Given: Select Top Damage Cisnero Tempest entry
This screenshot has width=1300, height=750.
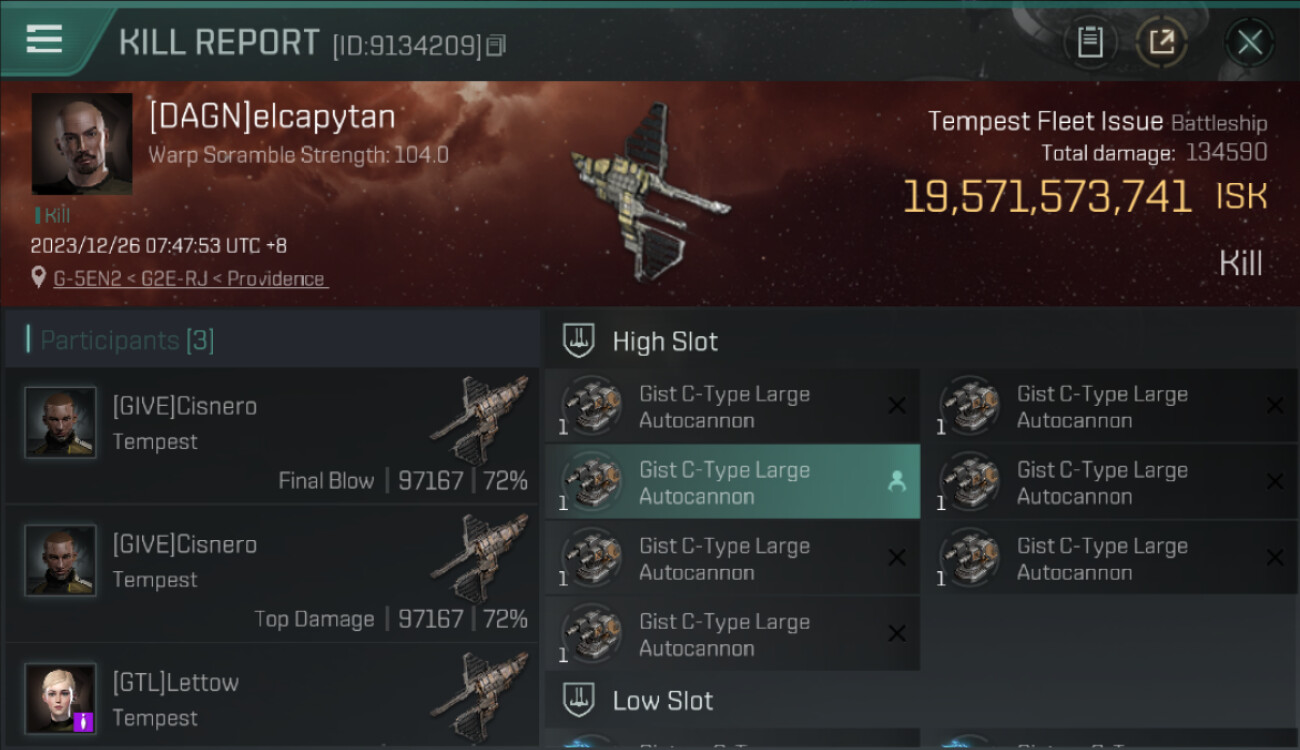Looking at the screenshot, I should pyautogui.click(x=272, y=575).
